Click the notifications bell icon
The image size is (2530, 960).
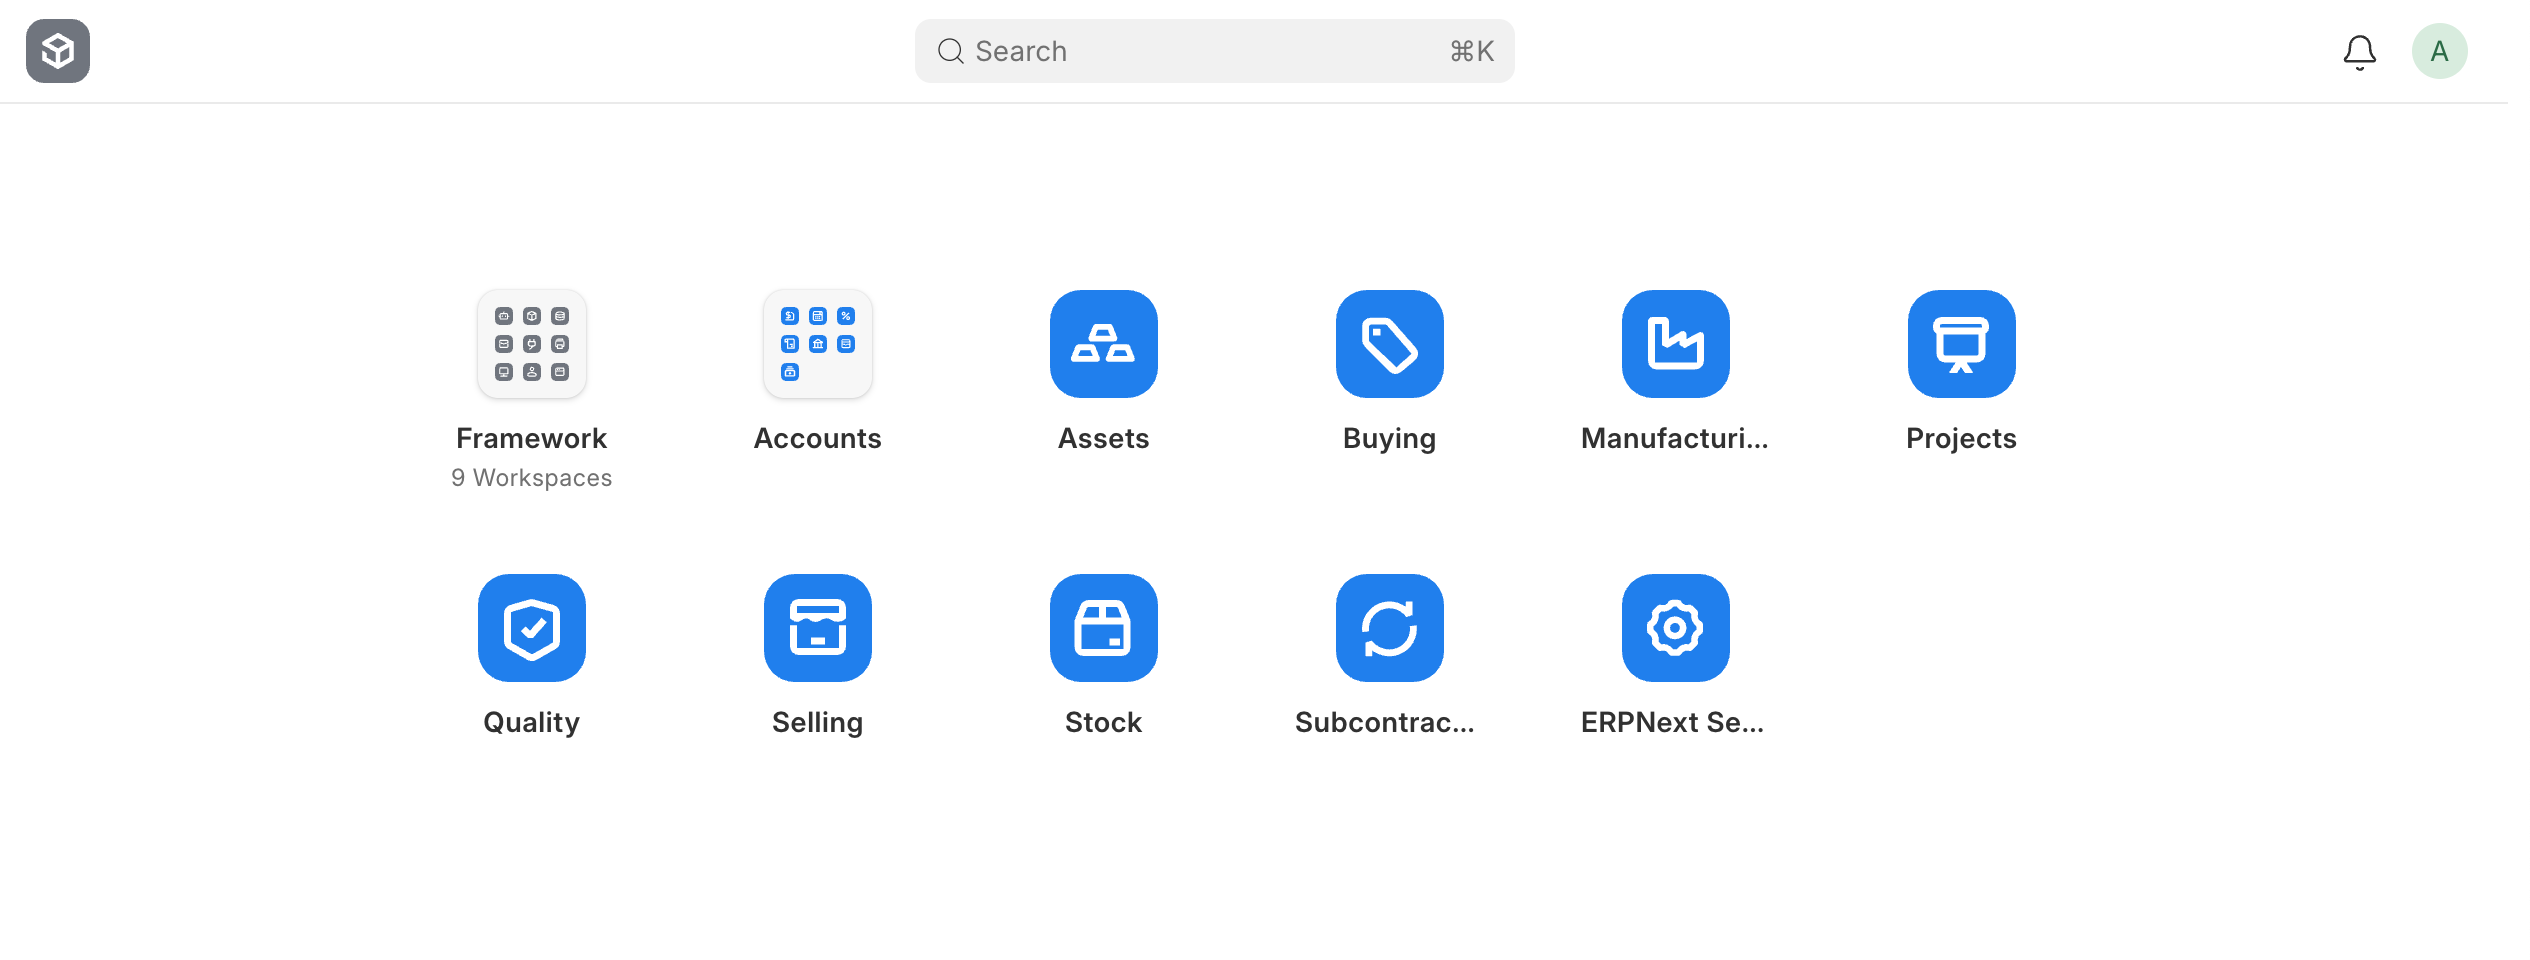2359,52
